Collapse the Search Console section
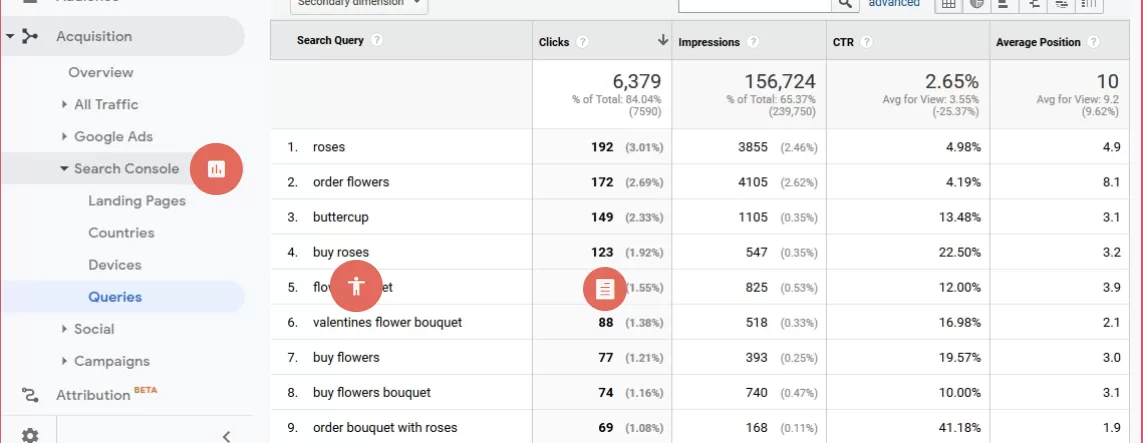This screenshot has width=1143, height=443. 64,169
